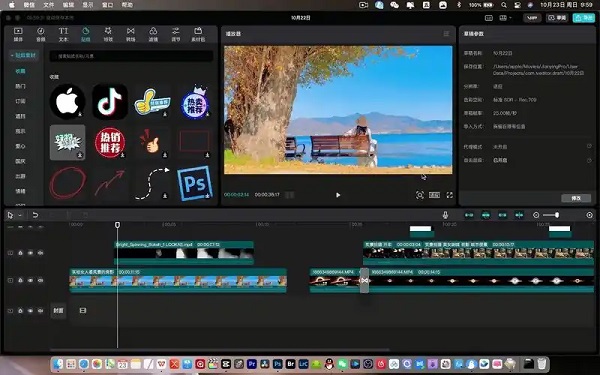
Task: Select the highlighted Stickers (贴纸) tab icon
Action: coord(86,34)
